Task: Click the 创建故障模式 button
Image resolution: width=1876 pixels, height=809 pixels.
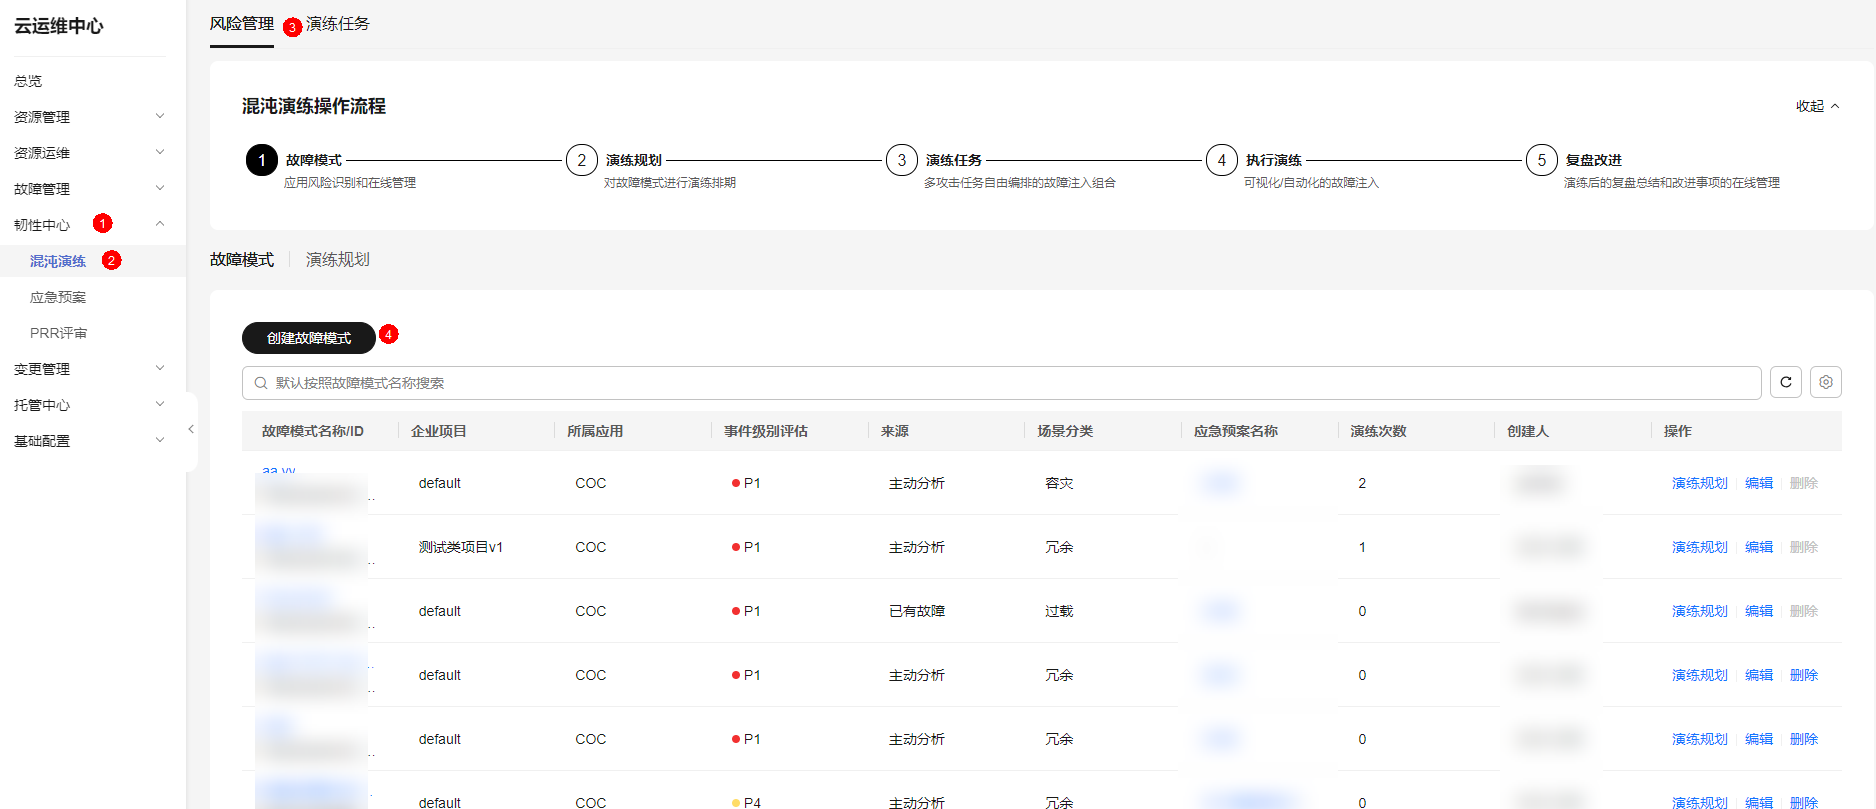Action: tap(309, 338)
